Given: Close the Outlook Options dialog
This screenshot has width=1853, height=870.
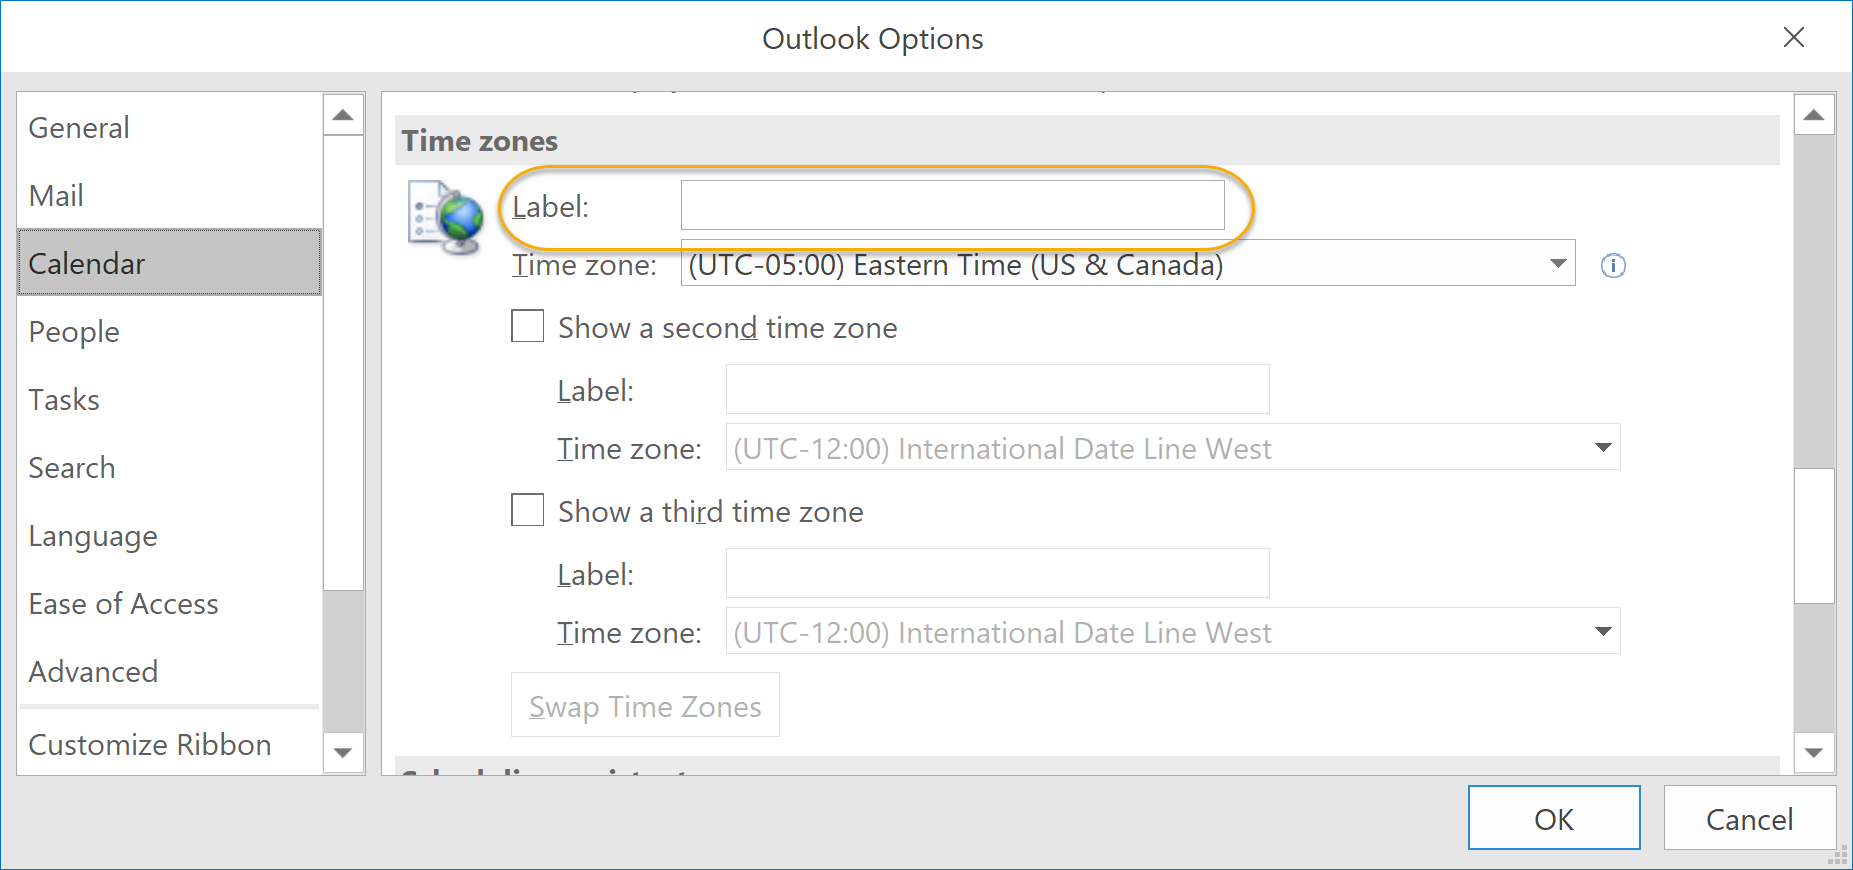Looking at the screenshot, I should tap(1794, 37).
